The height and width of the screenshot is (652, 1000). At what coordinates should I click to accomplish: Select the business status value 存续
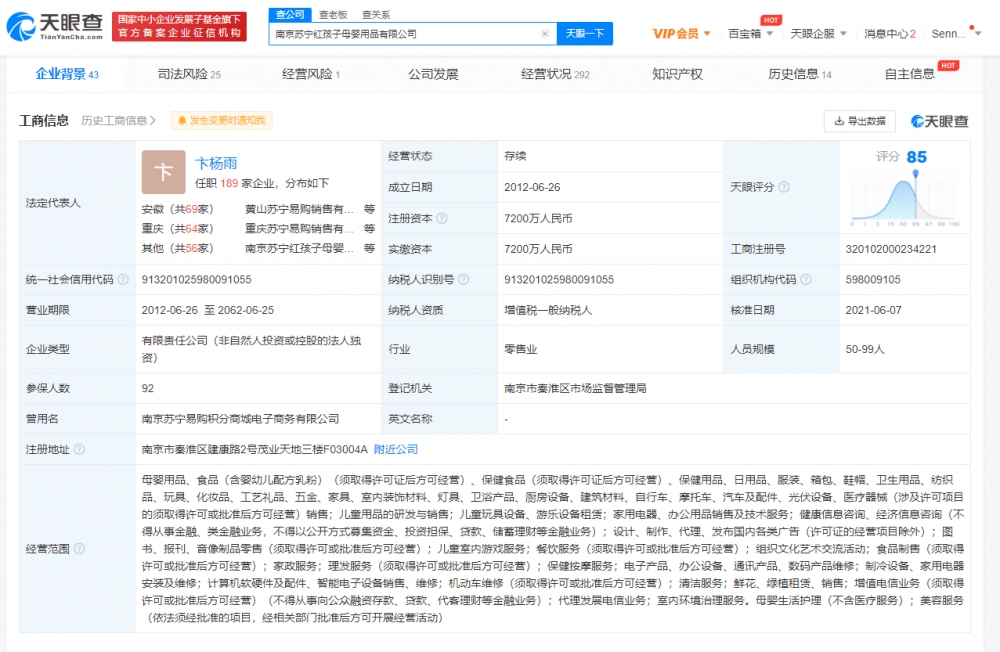click(515, 156)
